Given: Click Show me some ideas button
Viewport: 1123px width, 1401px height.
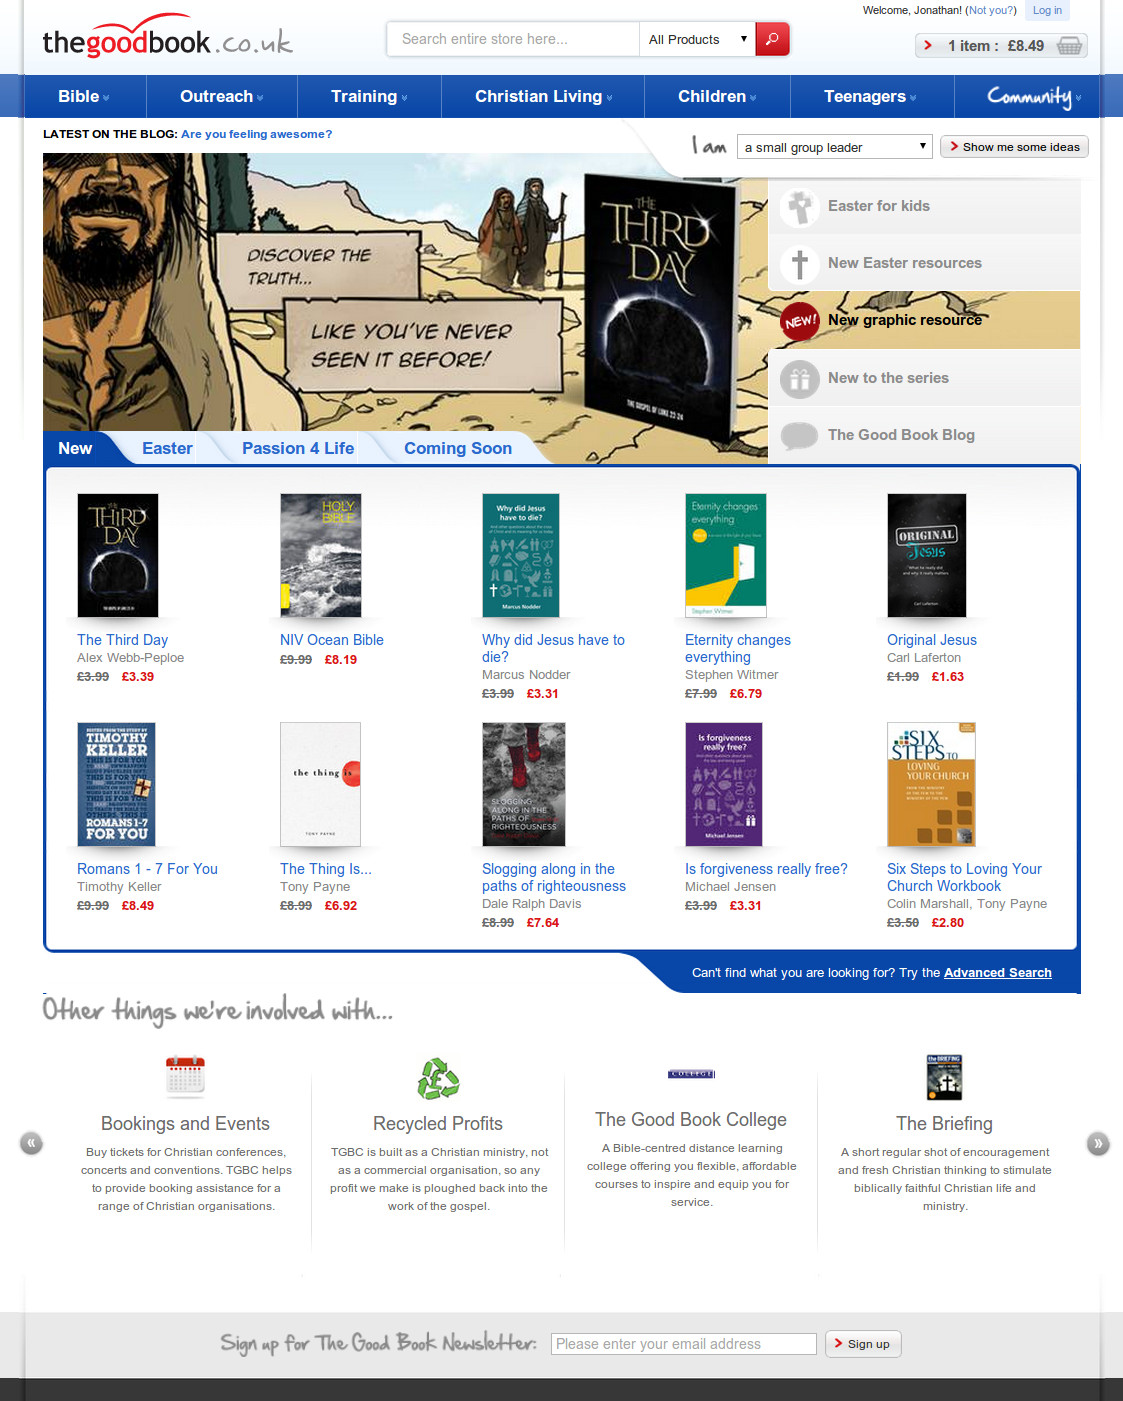Looking at the screenshot, I should (x=1014, y=147).
